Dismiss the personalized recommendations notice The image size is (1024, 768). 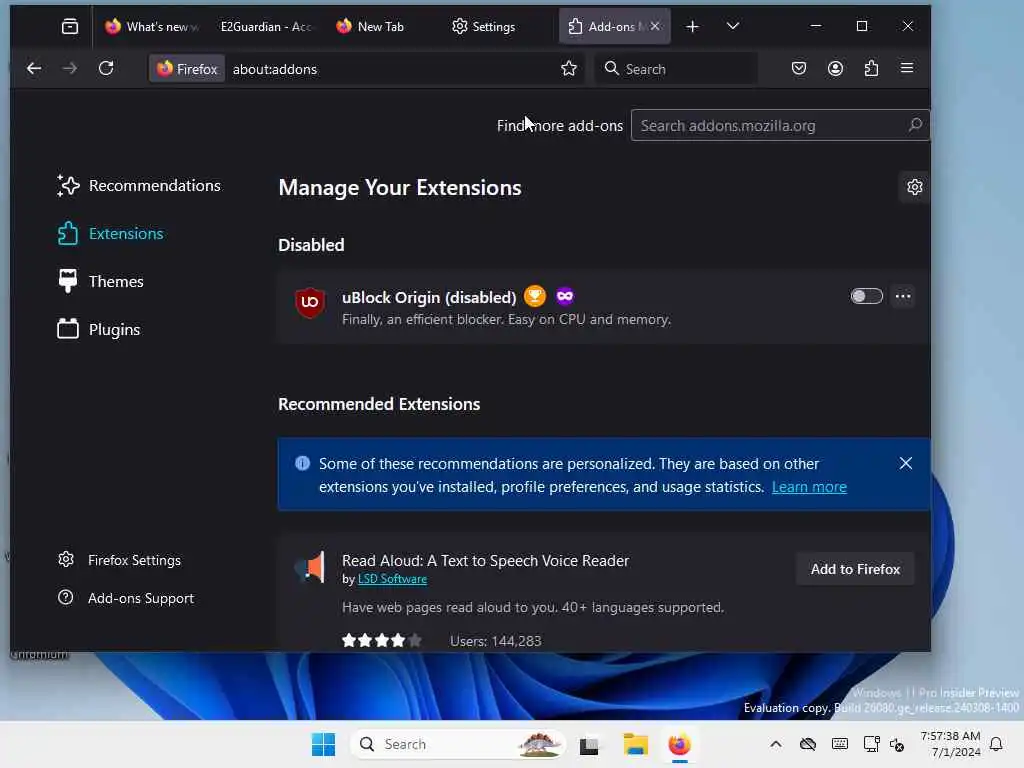(906, 463)
